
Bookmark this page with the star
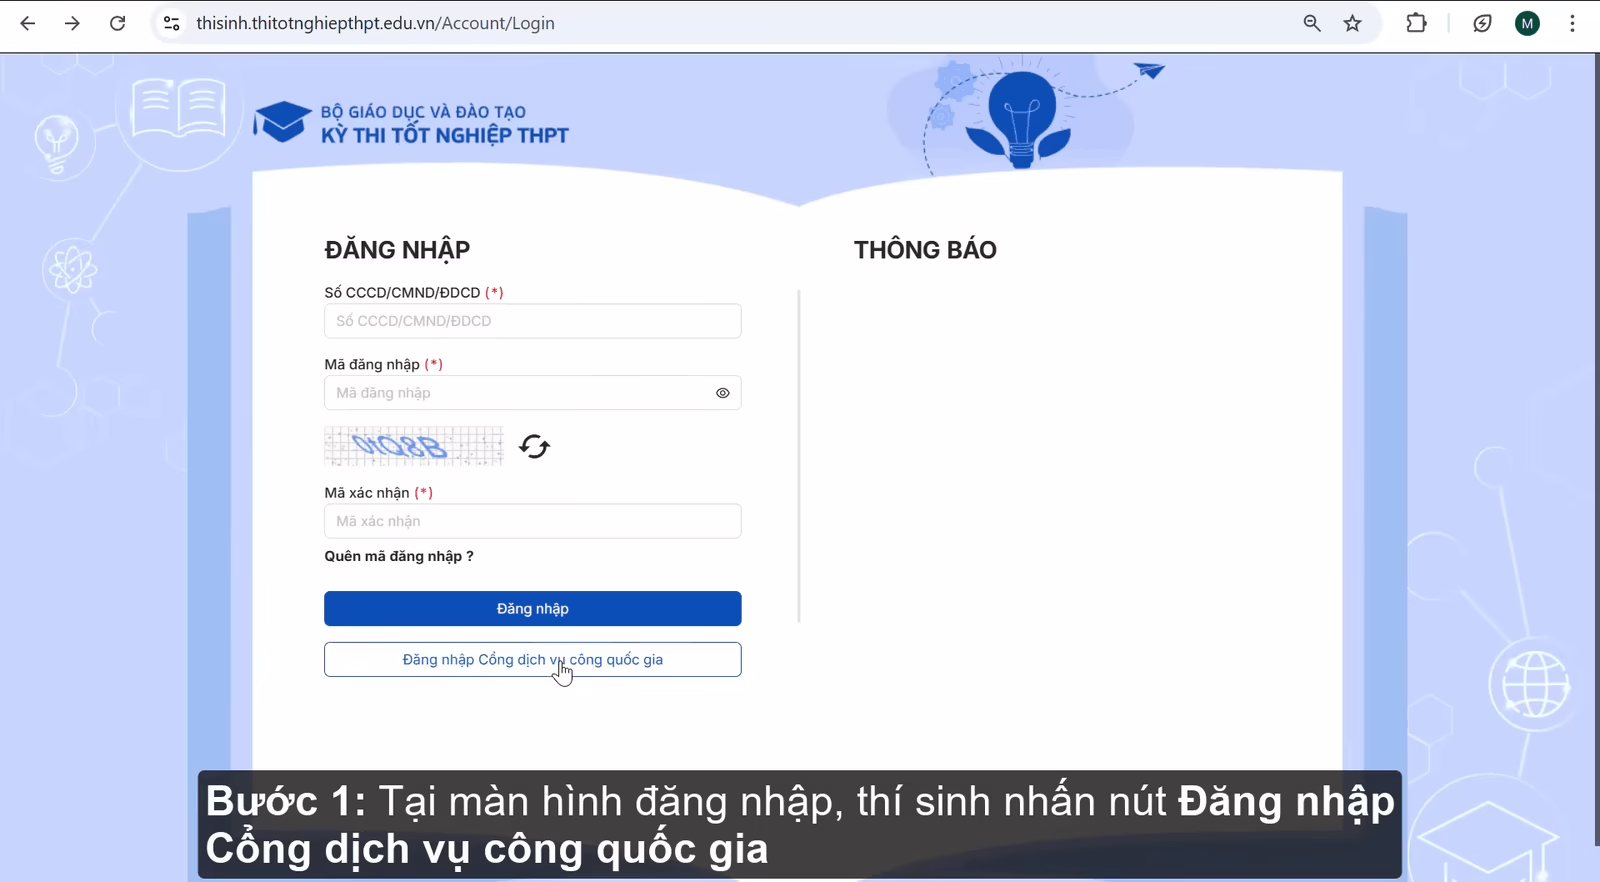(1353, 23)
